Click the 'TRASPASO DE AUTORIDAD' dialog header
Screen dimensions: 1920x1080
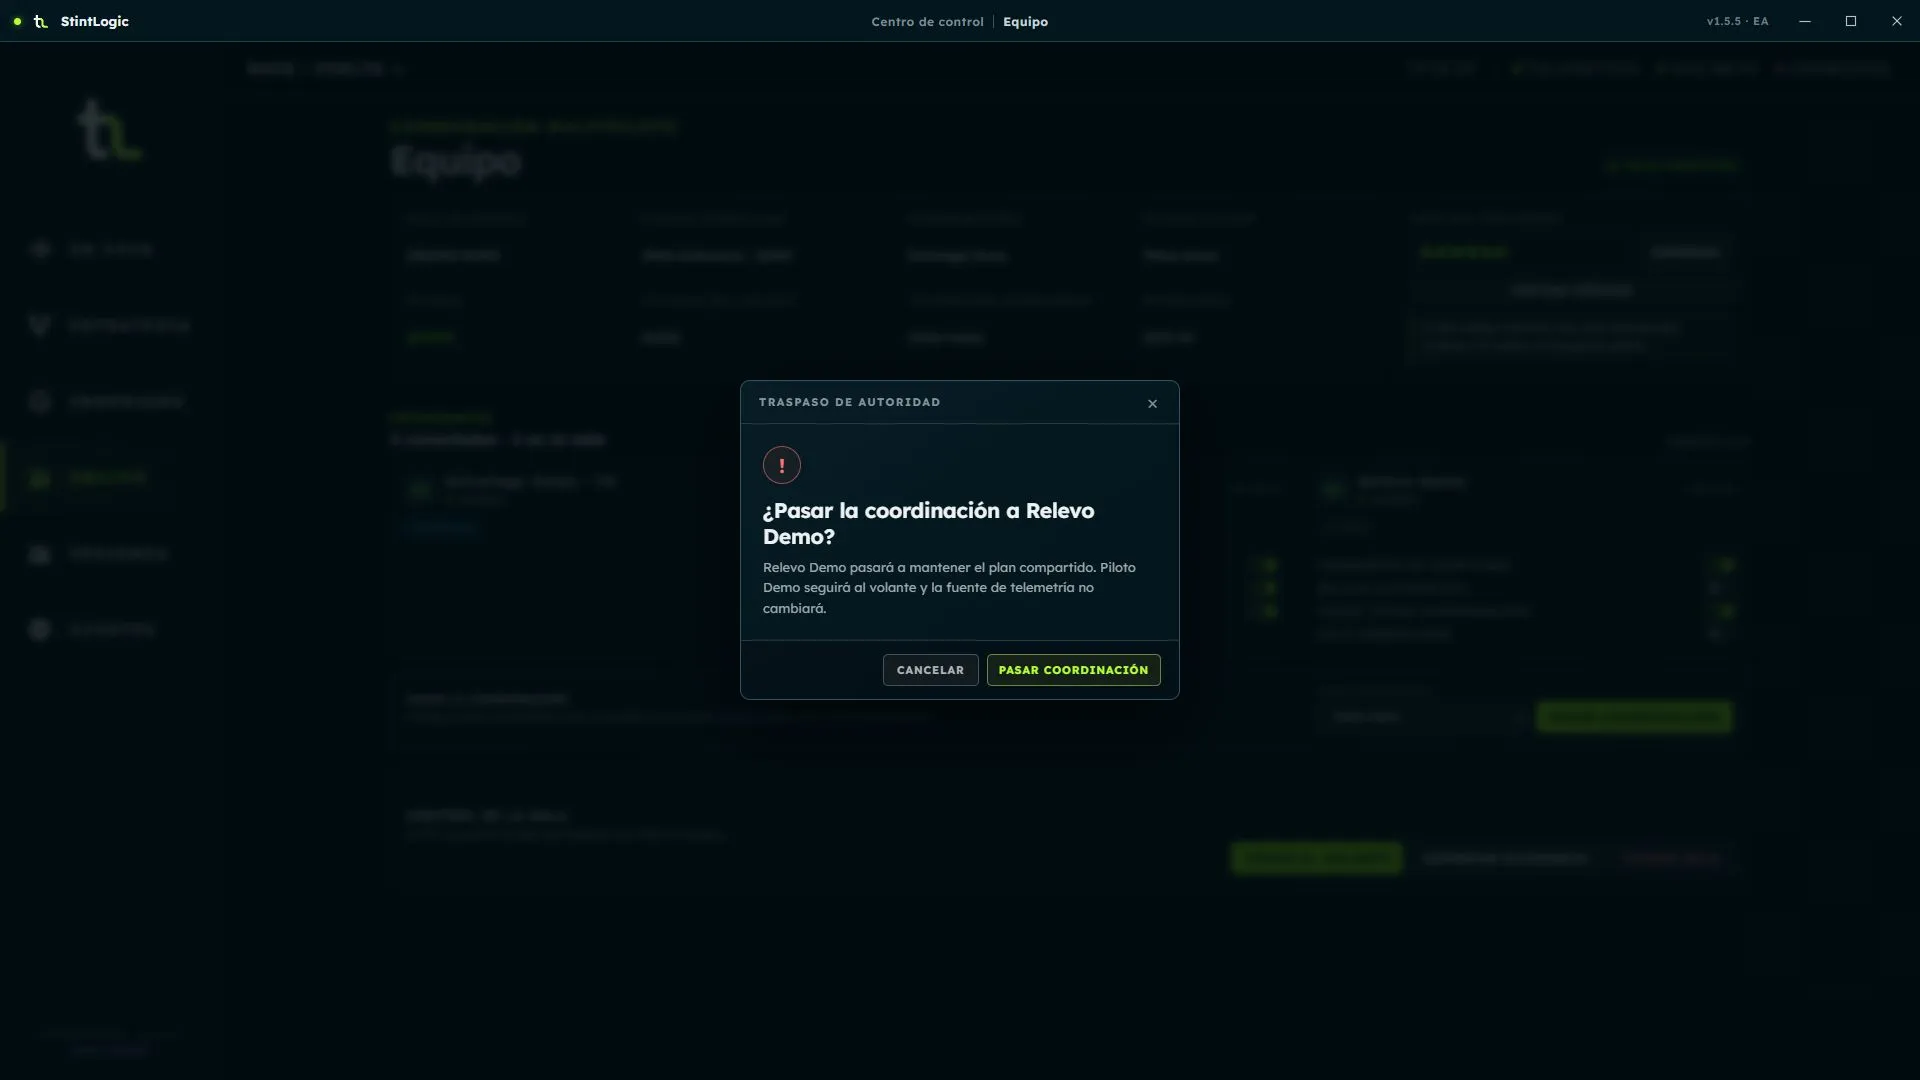coord(849,402)
